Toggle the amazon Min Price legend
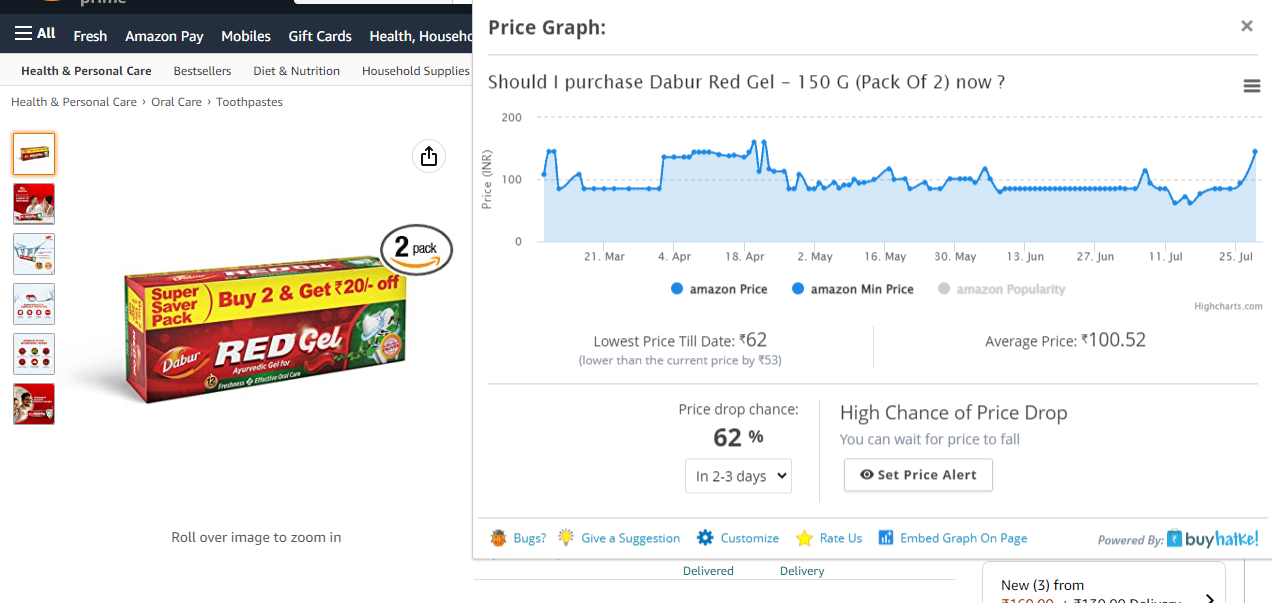 tap(852, 289)
